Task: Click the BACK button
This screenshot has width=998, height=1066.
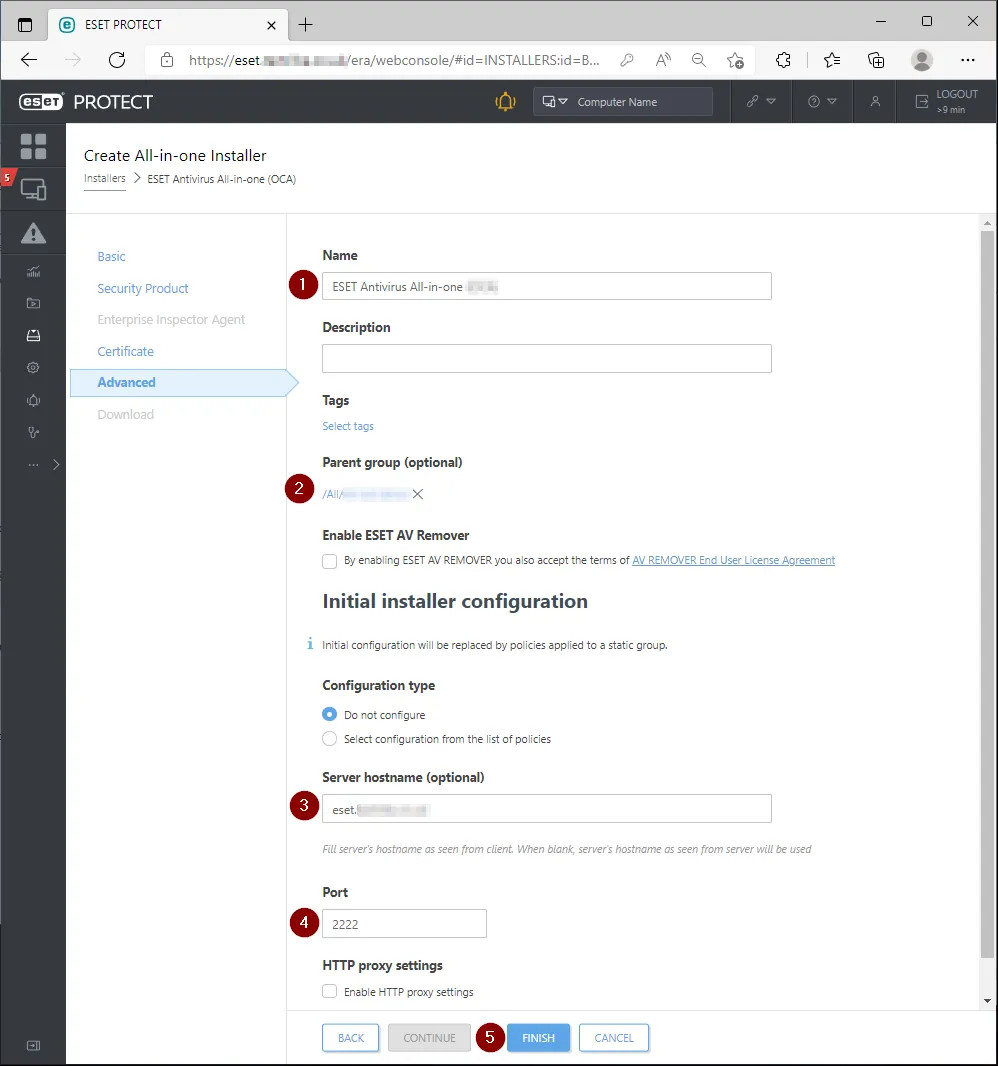Action: (x=351, y=1038)
